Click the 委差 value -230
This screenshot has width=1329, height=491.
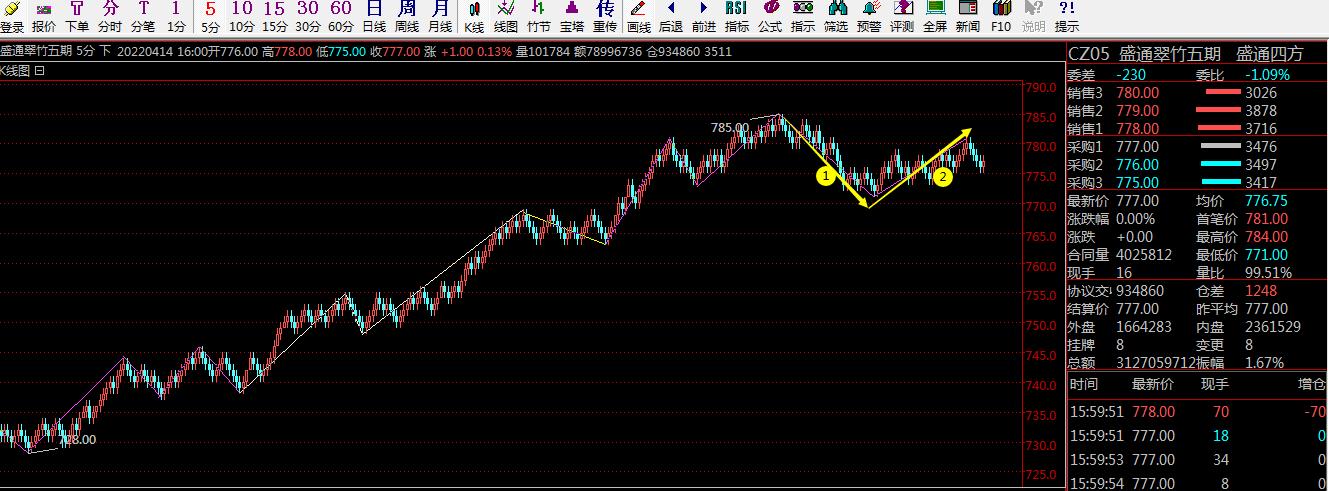[1131, 75]
